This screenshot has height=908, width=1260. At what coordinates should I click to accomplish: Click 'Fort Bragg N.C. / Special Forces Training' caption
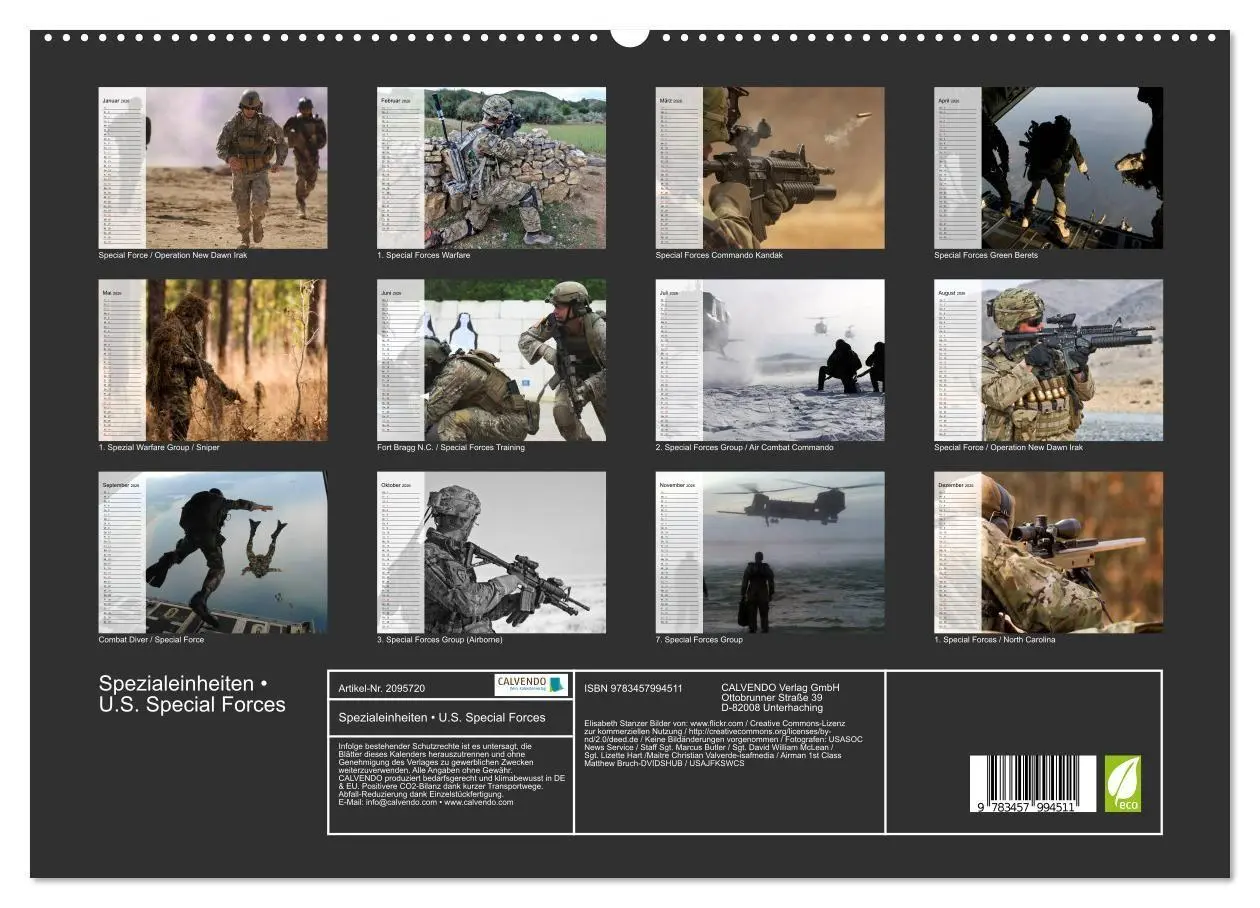tap(451, 447)
